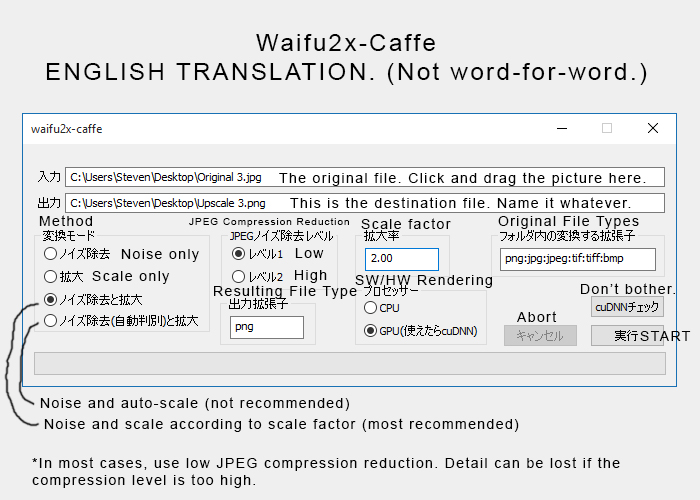Screen dimensions: 700x500
Task: Click the 実行 START button
Action: pos(627,335)
